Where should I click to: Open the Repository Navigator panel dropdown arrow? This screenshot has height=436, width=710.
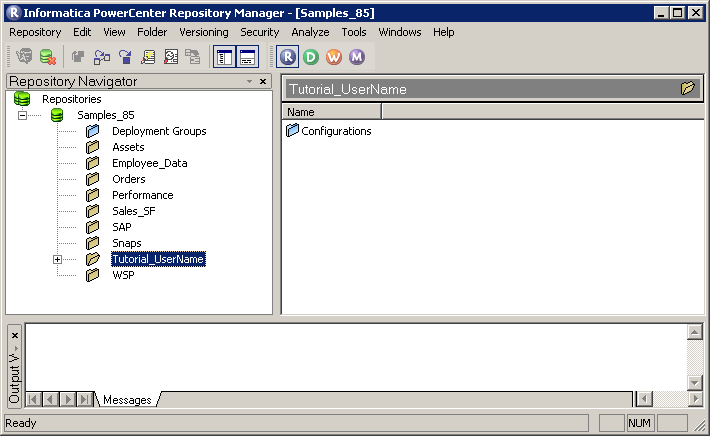point(249,82)
